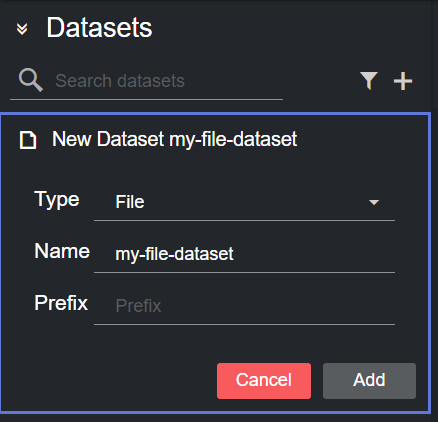438x422 pixels.
Task: Click the Datasets panel title
Action: point(99,28)
